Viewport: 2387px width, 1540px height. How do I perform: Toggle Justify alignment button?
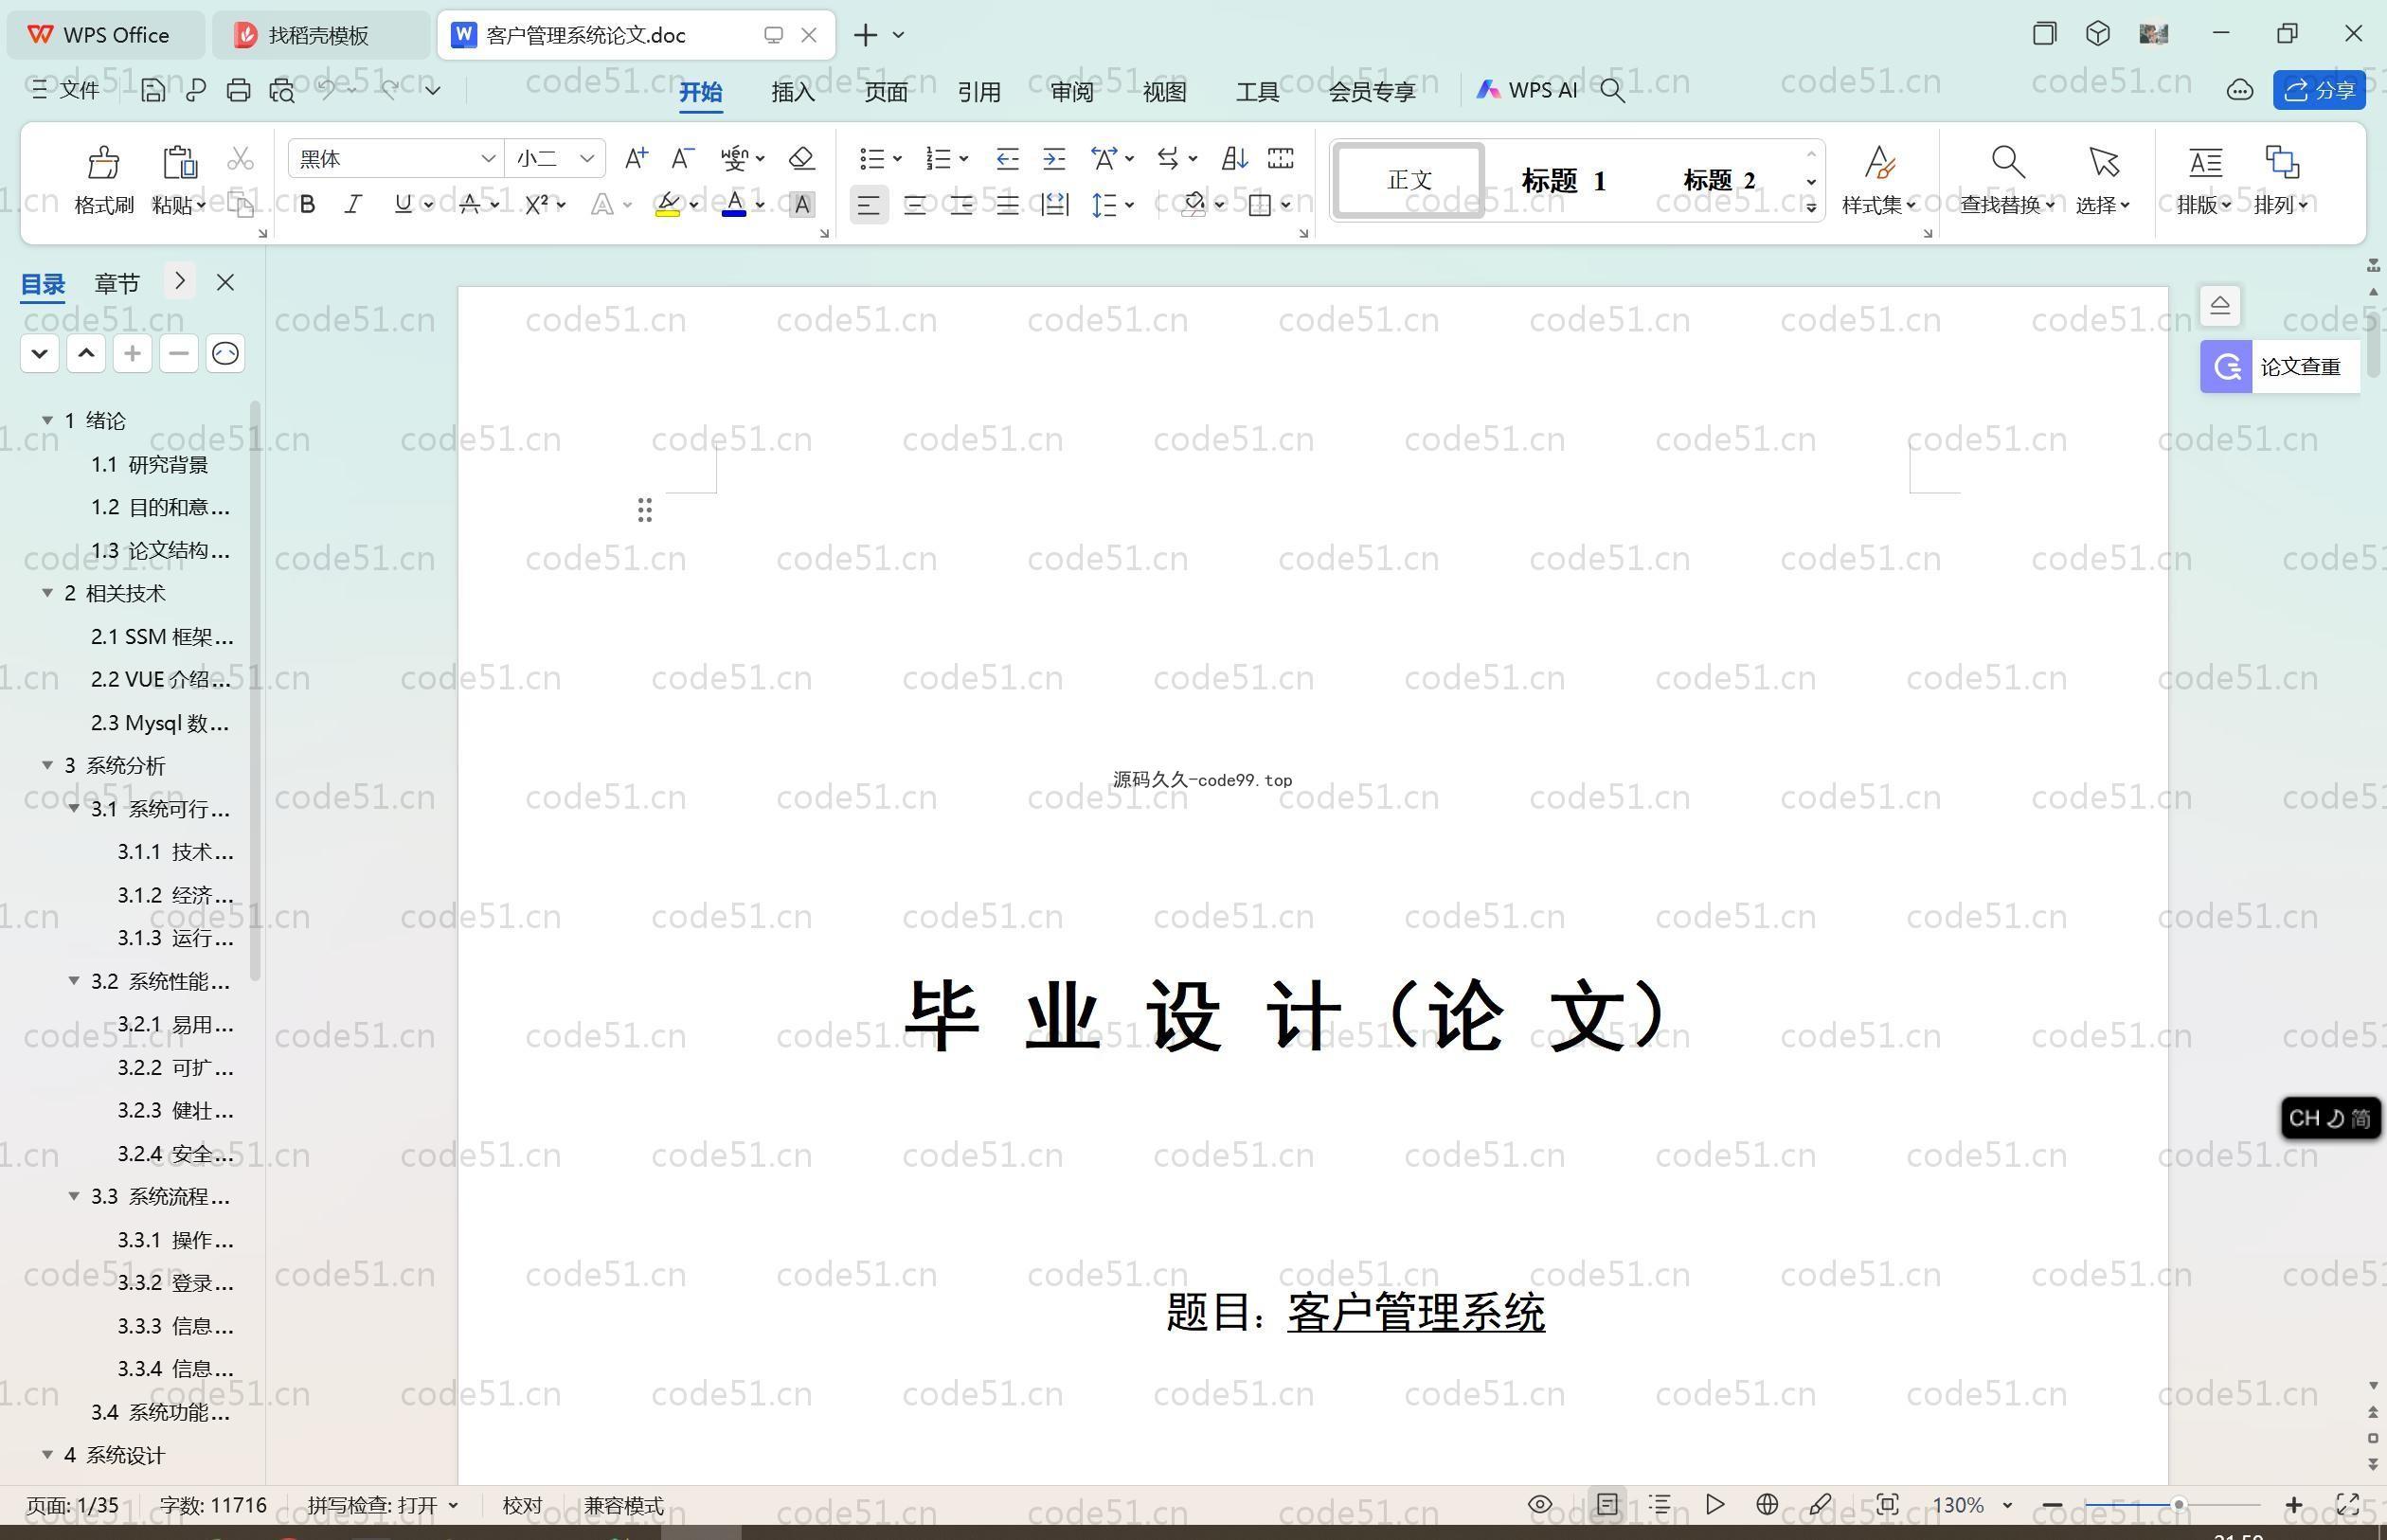[1007, 205]
